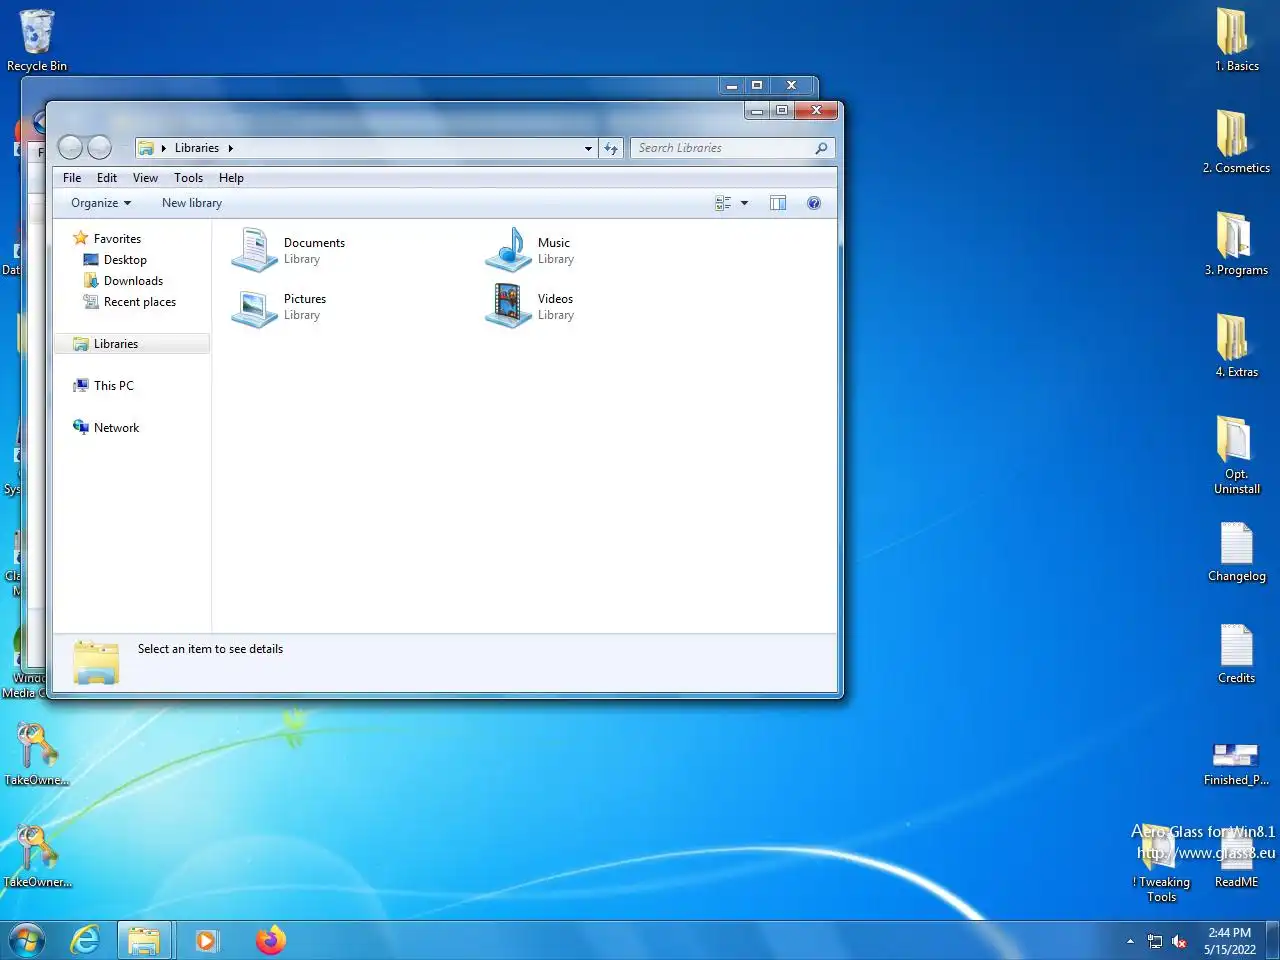Launch media player from taskbar

pyautogui.click(x=207, y=941)
